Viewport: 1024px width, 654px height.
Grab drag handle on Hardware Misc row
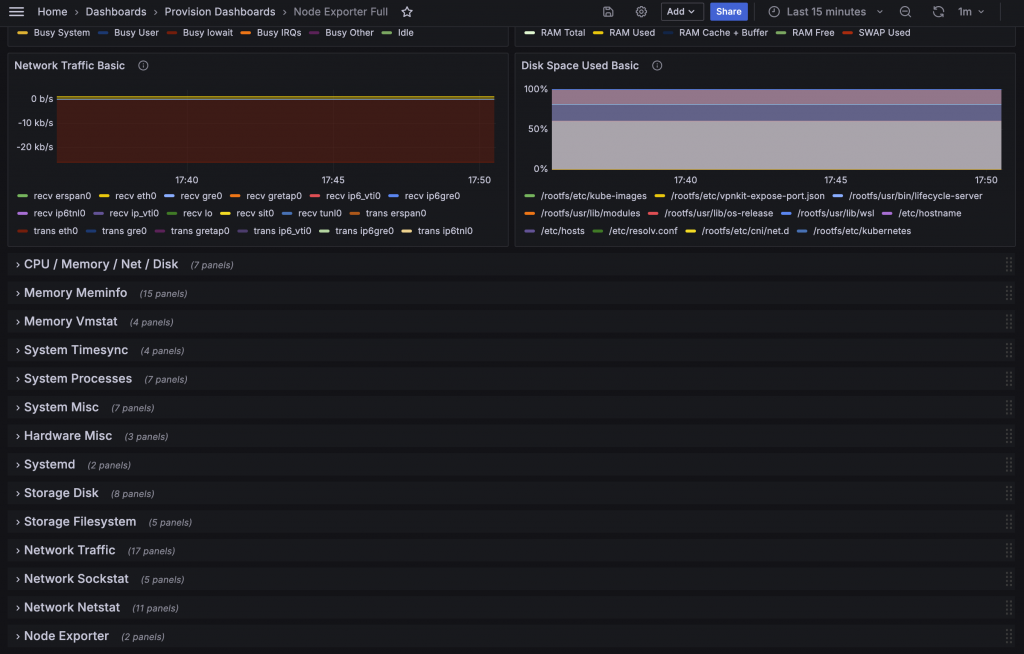pyautogui.click(x=1009, y=436)
